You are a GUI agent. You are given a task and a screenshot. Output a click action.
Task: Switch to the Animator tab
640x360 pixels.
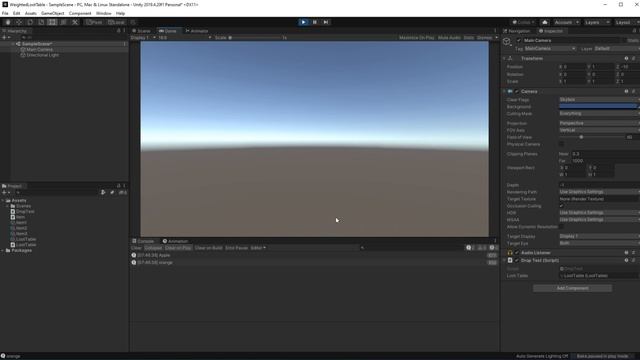coord(197,31)
